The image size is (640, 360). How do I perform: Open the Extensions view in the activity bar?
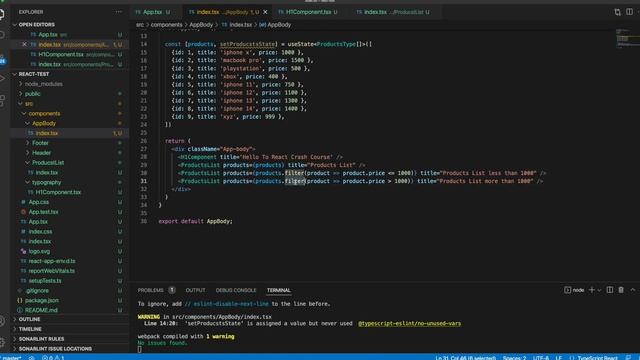tap(2, 100)
